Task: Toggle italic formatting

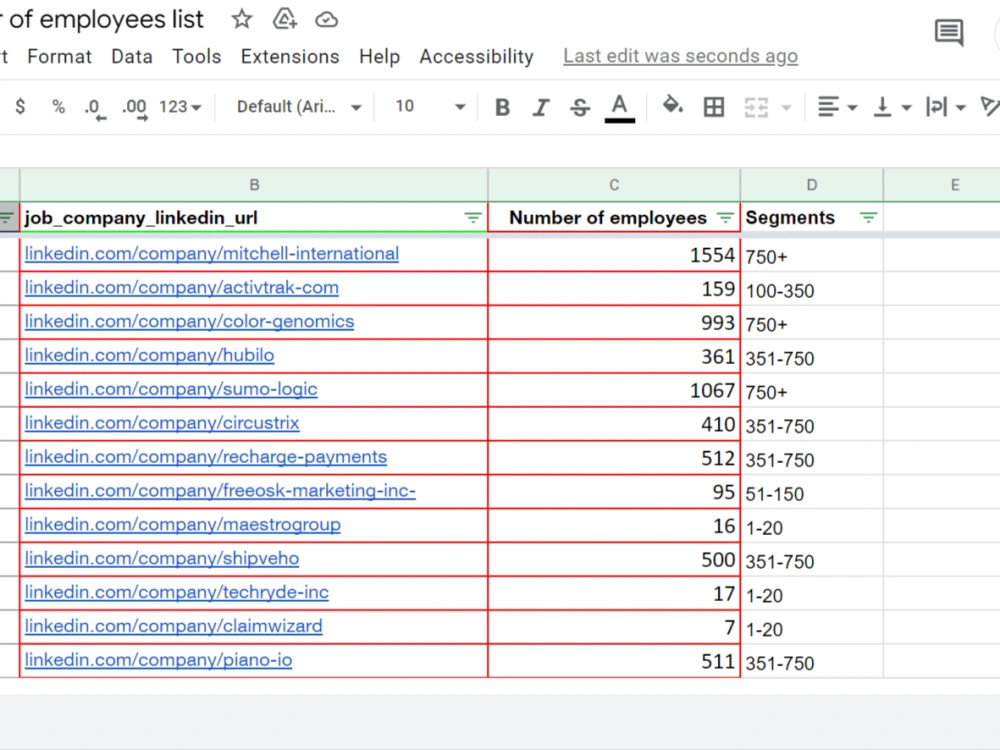Action: tap(541, 107)
